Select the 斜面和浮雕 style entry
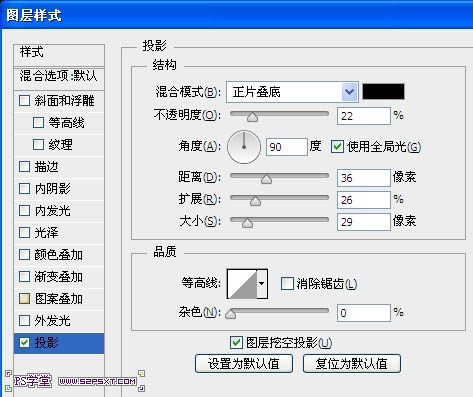 coord(59,100)
